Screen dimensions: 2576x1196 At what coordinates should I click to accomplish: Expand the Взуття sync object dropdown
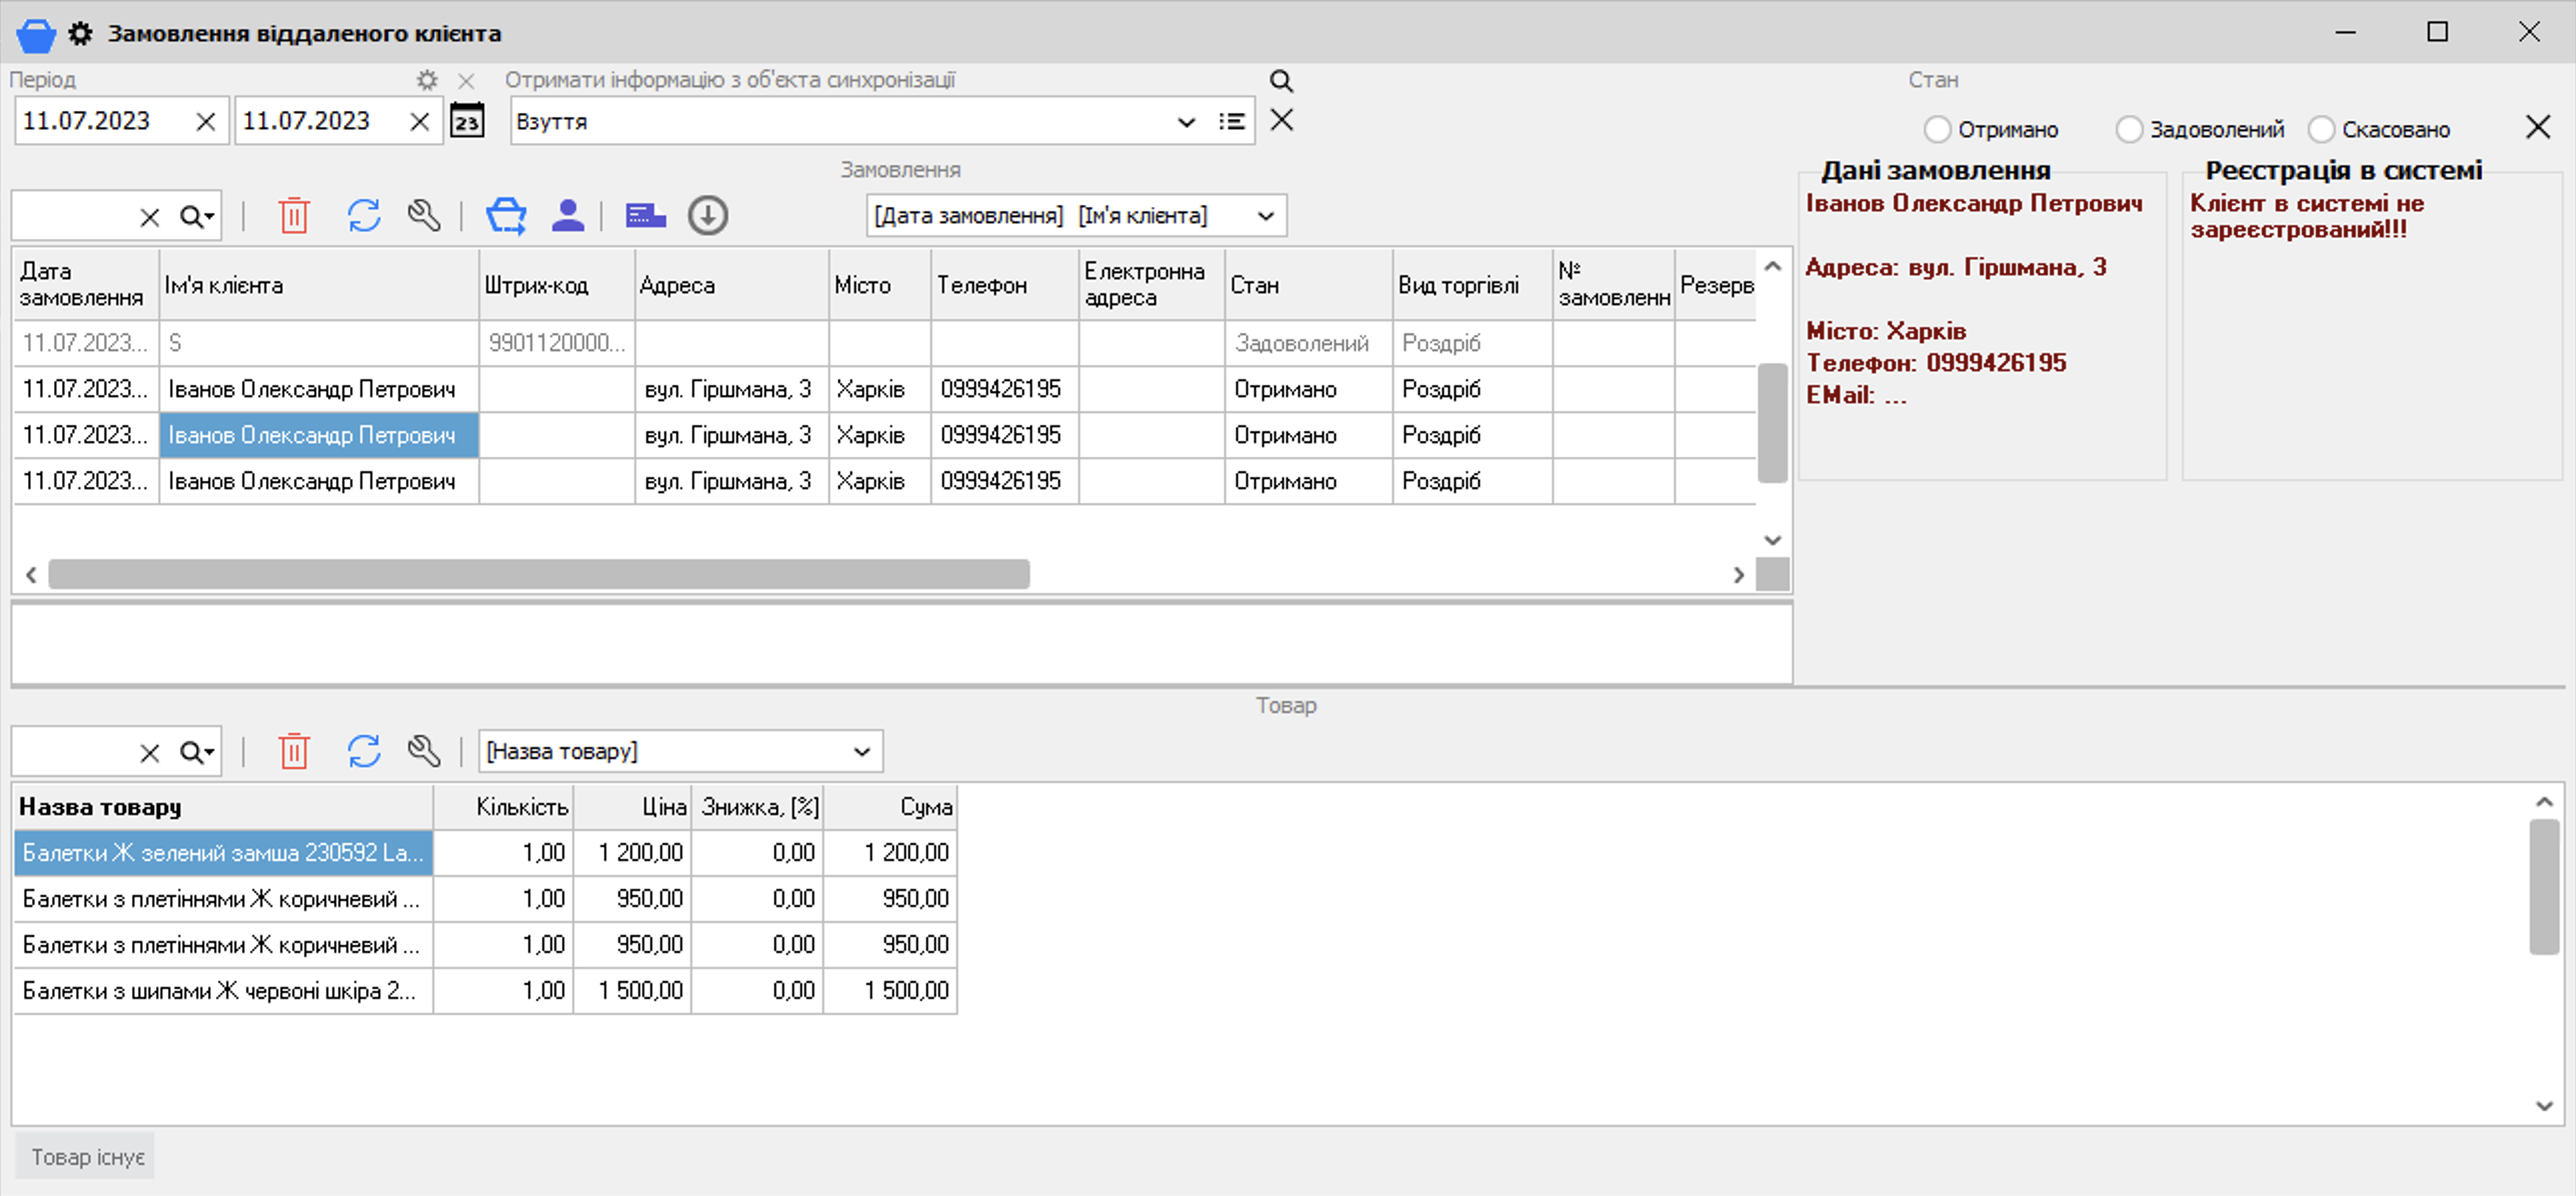click(1186, 122)
